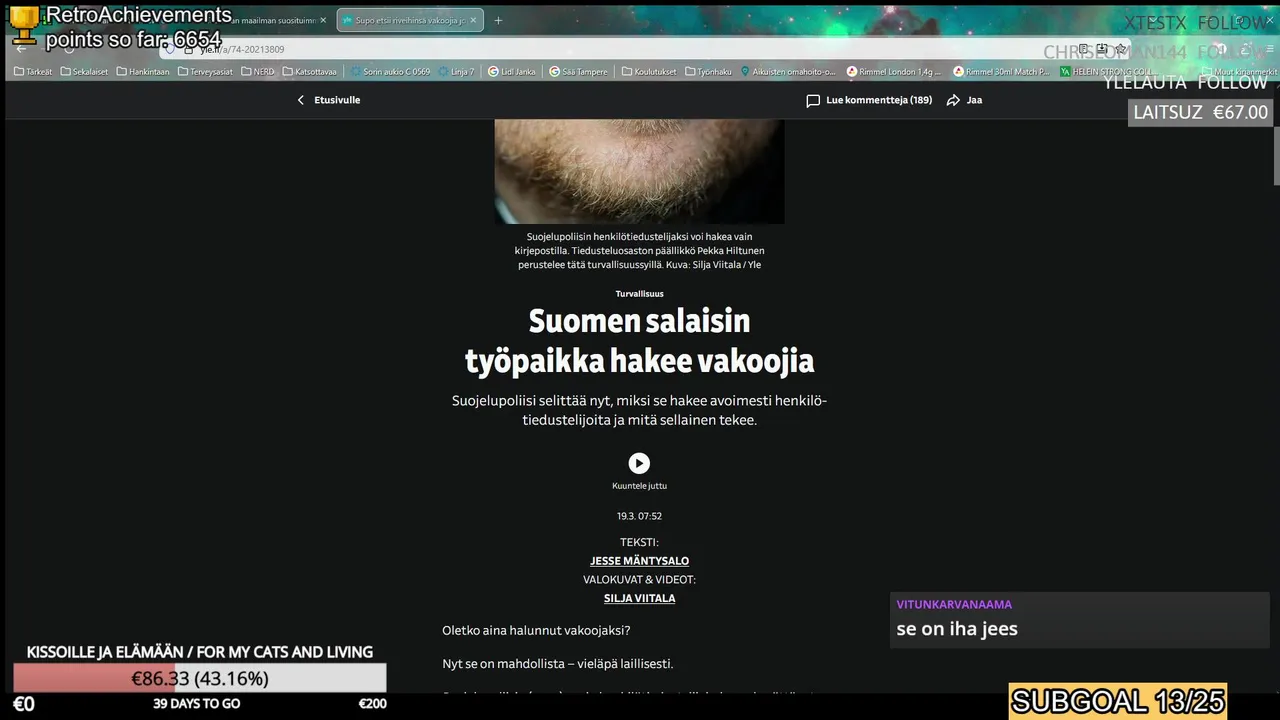Open the Sekalaiset bookmarks folder
This screenshot has width=1280, height=720.
tap(84, 72)
